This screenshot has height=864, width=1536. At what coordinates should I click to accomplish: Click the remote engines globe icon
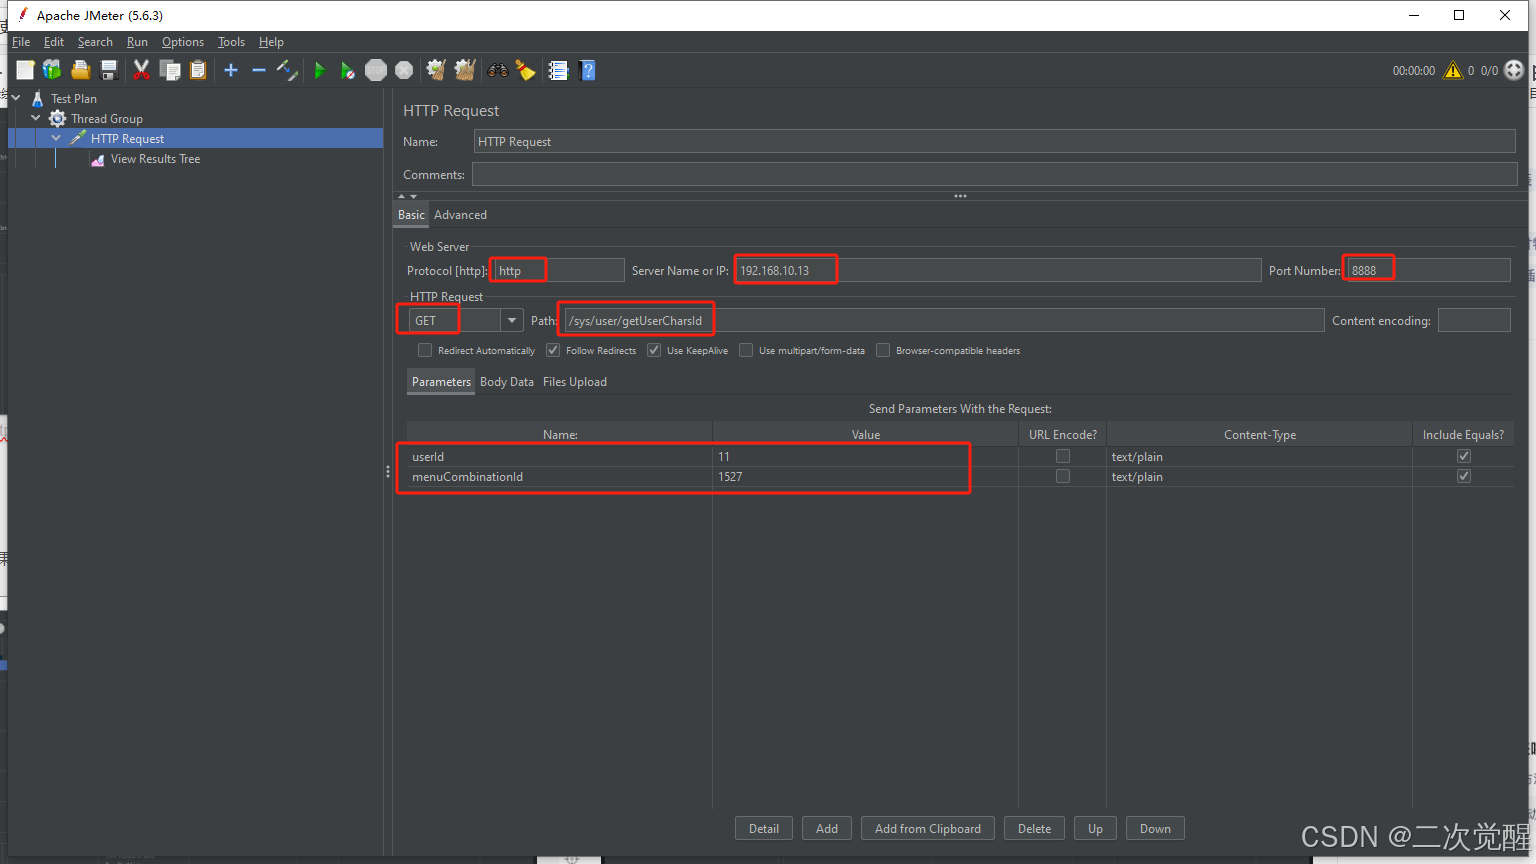tap(1514, 70)
